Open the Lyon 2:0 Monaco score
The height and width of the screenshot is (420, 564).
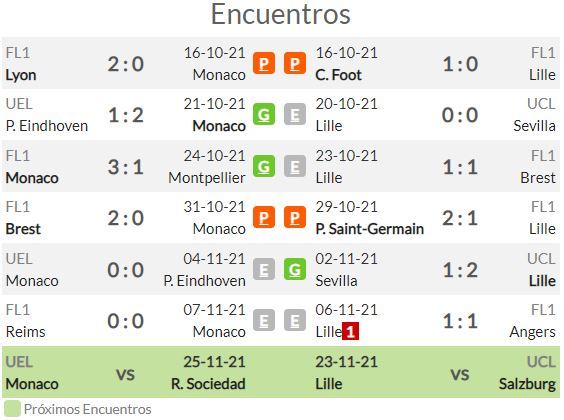pyautogui.click(x=126, y=64)
